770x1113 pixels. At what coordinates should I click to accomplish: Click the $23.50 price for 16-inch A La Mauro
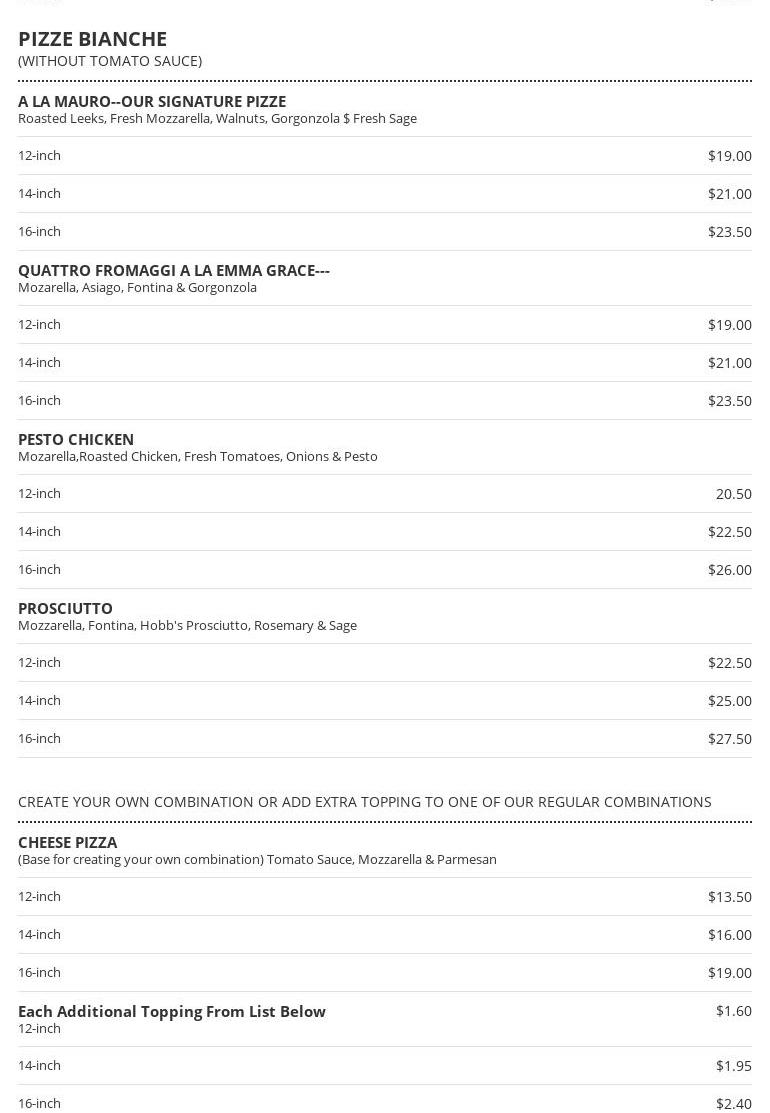tap(729, 231)
